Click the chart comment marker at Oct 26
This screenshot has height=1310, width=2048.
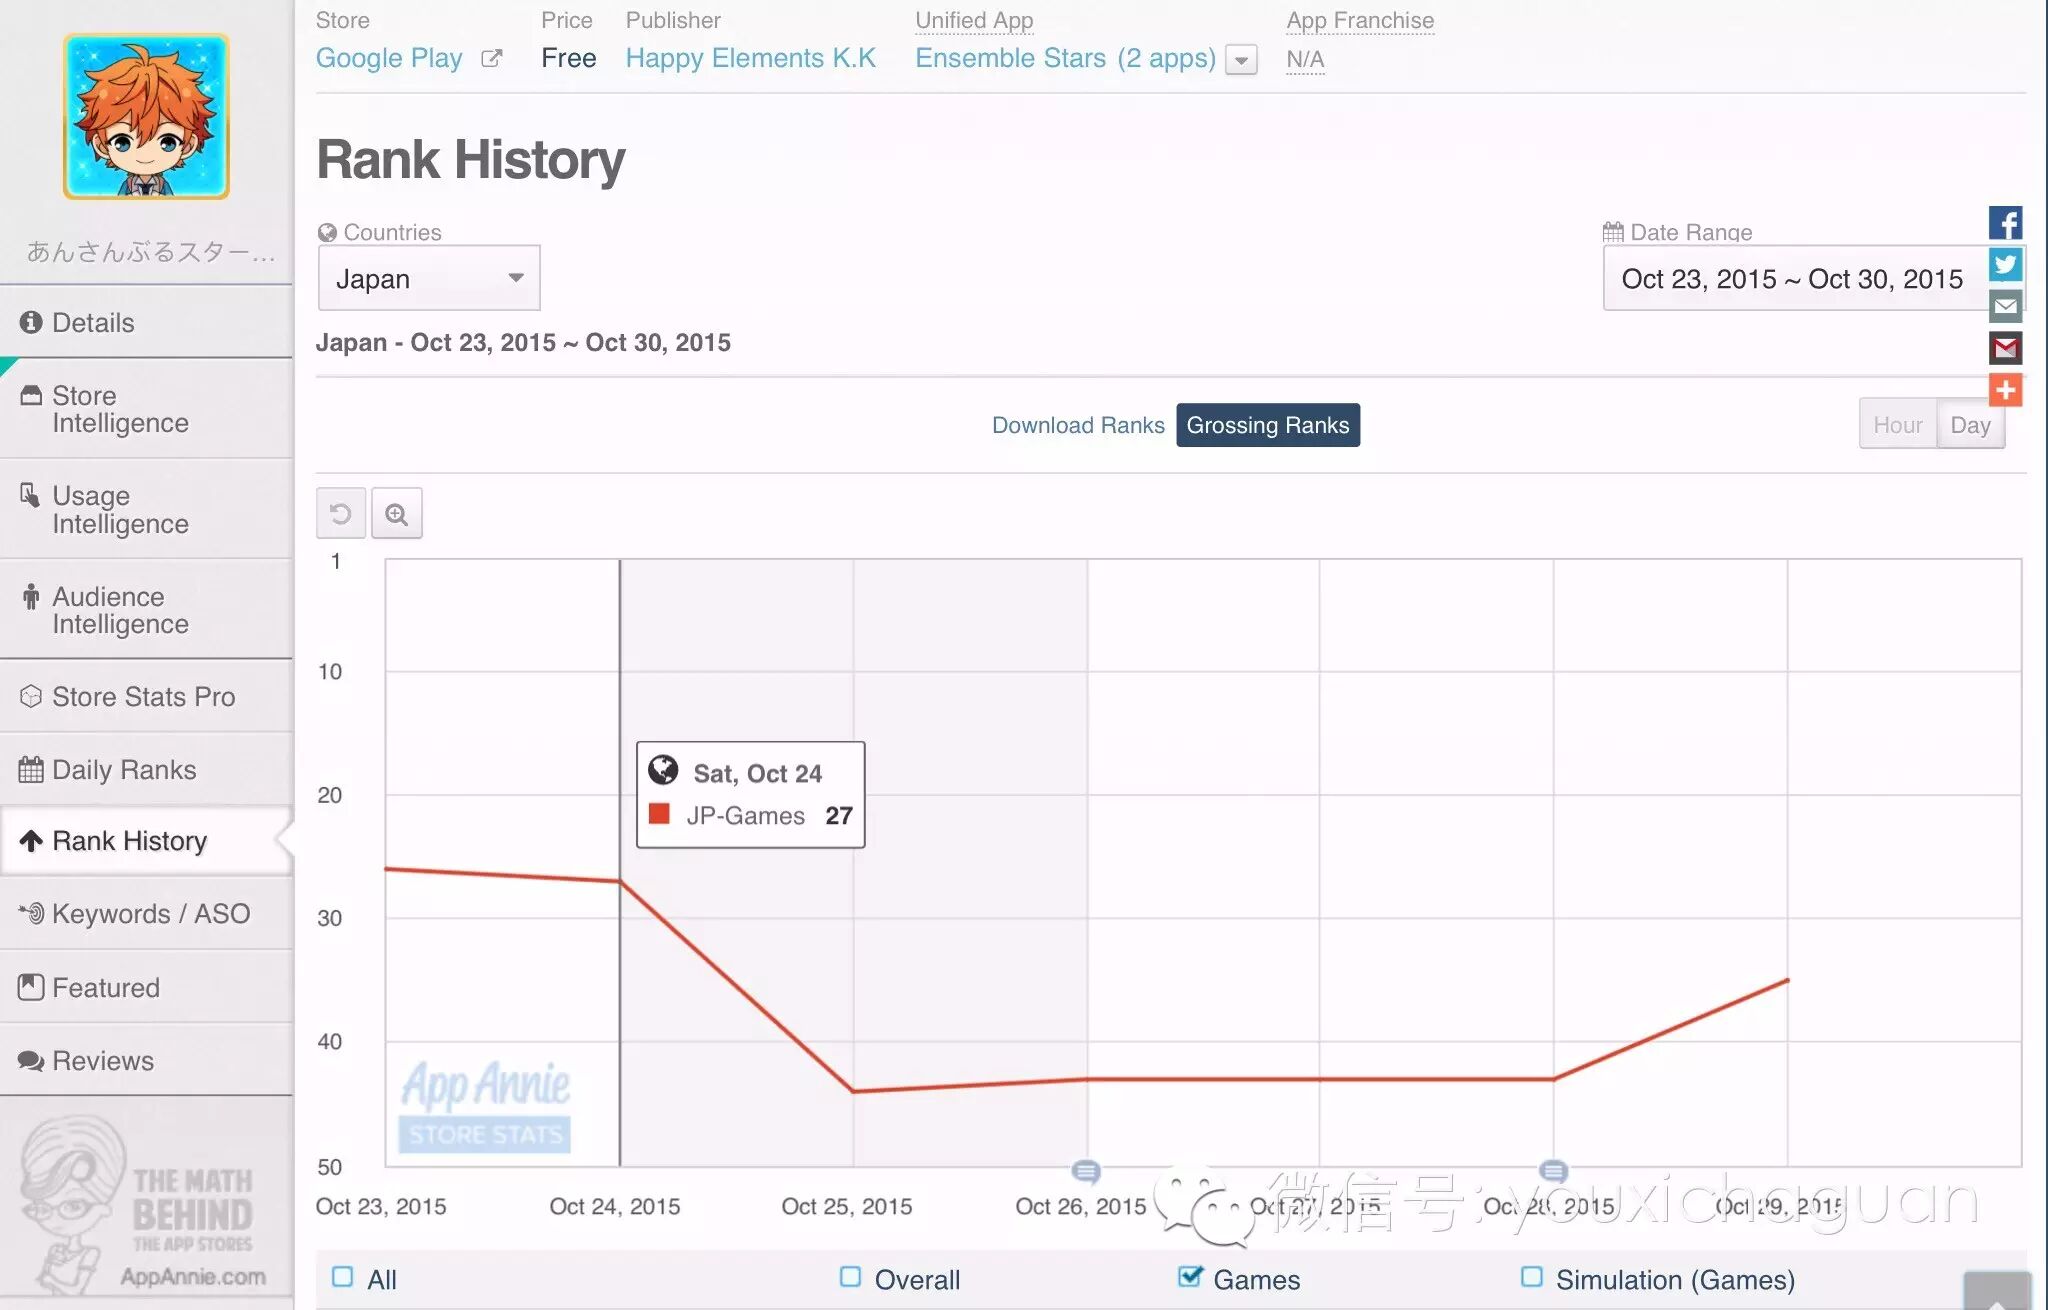pyautogui.click(x=1086, y=1170)
